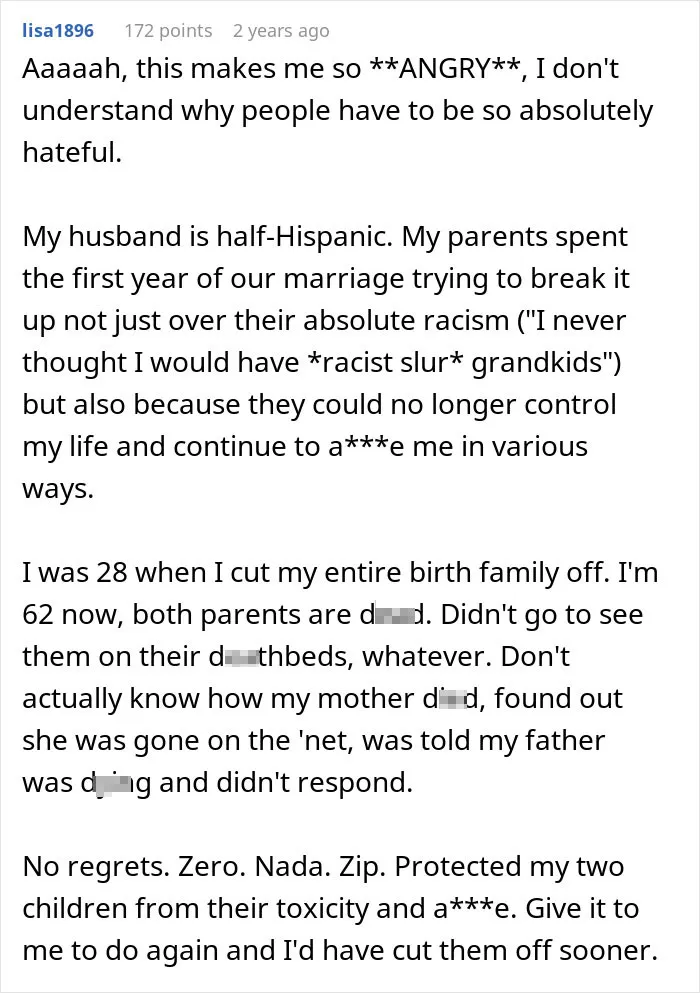Select the word 'hateful.' ending first paragraph
This screenshot has width=700, height=993.
[x=72, y=152]
